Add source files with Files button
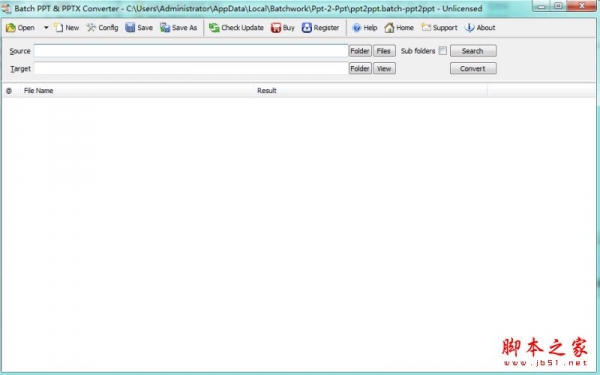 tap(384, 51)
